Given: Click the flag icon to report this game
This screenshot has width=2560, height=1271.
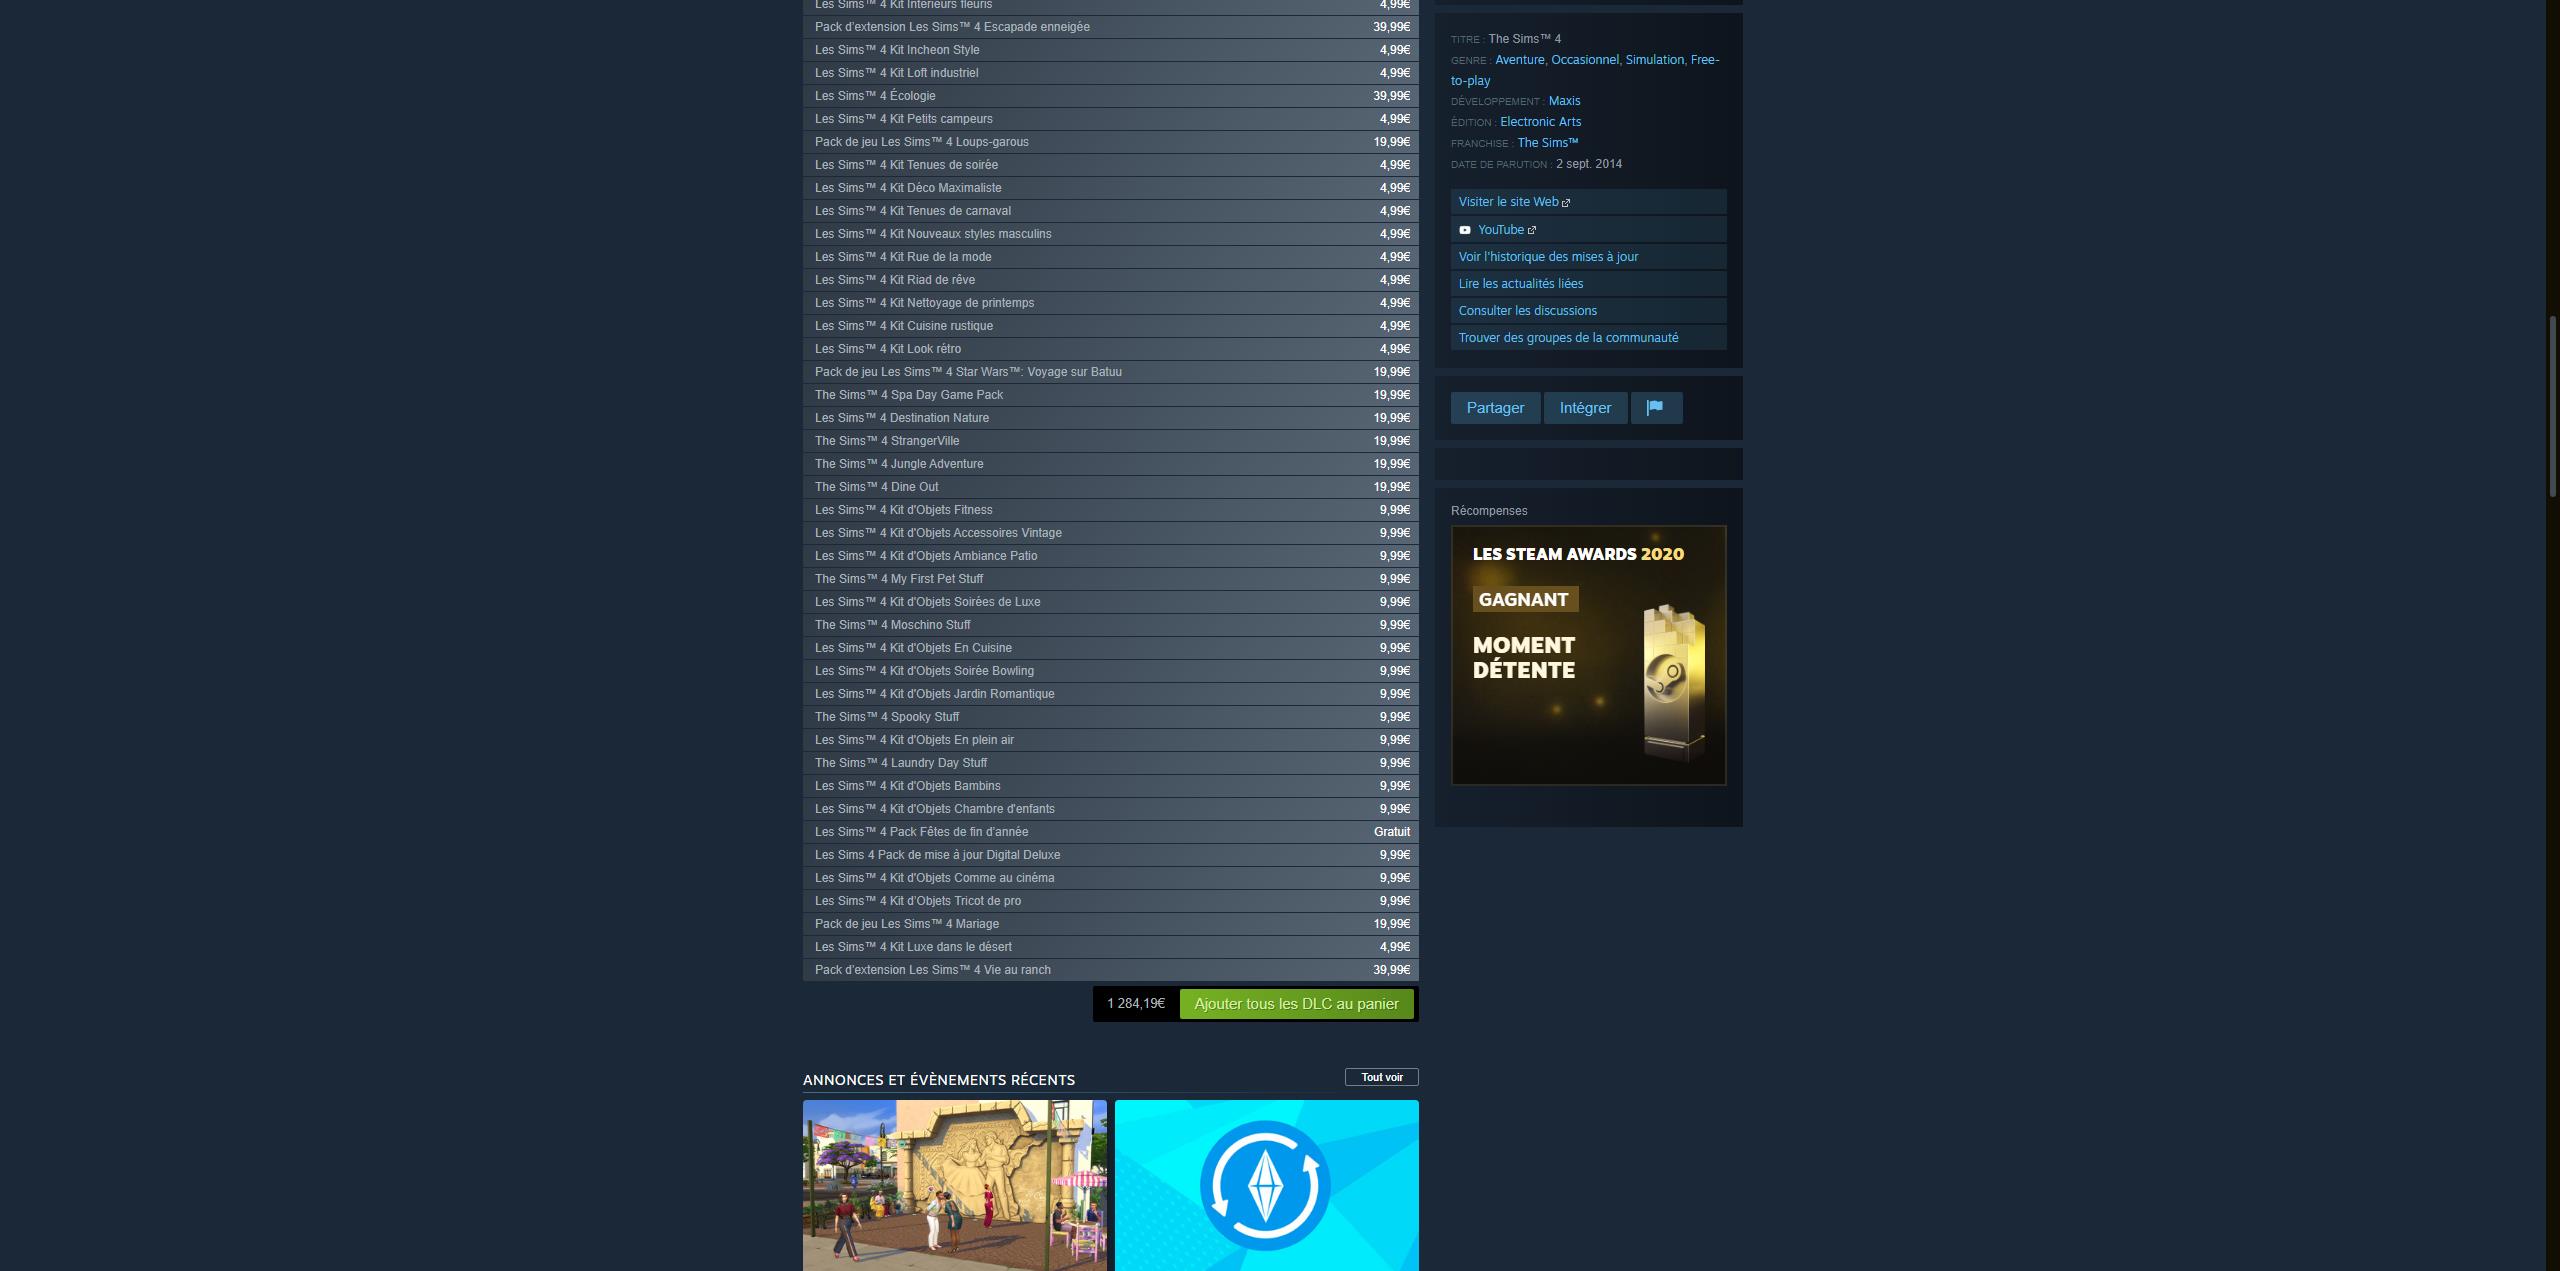Looking at the screenshot, I should pos(1657,407).
